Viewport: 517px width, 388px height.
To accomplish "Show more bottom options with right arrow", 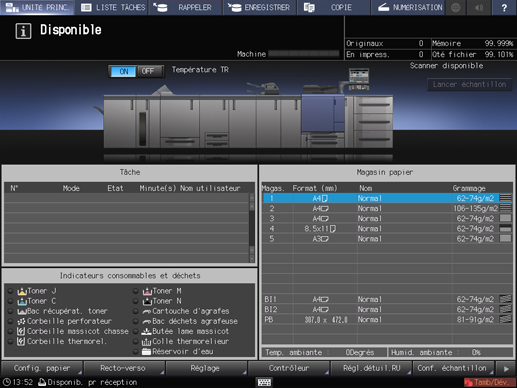I will [506, 368].
